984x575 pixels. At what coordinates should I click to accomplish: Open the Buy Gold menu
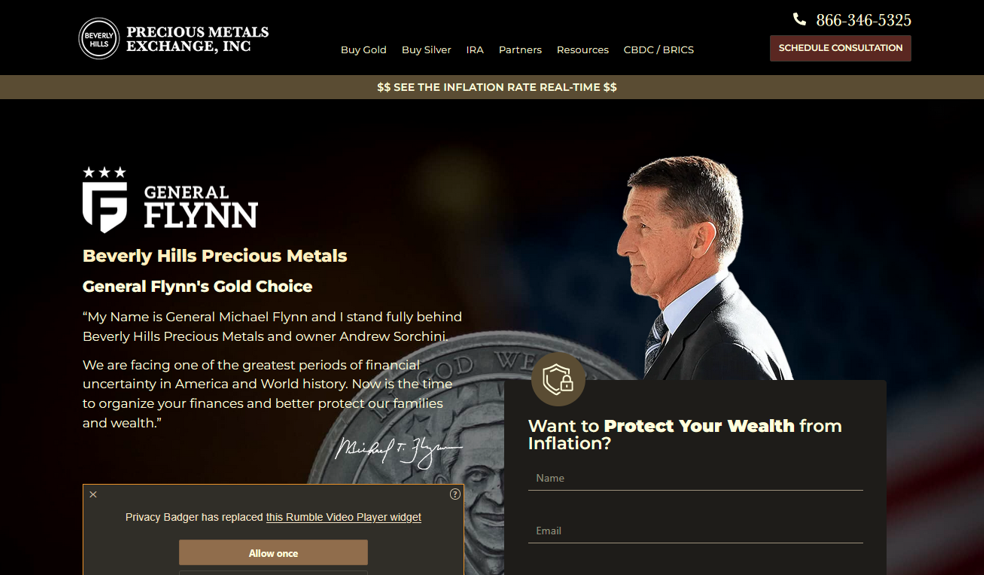click(363, 50)
